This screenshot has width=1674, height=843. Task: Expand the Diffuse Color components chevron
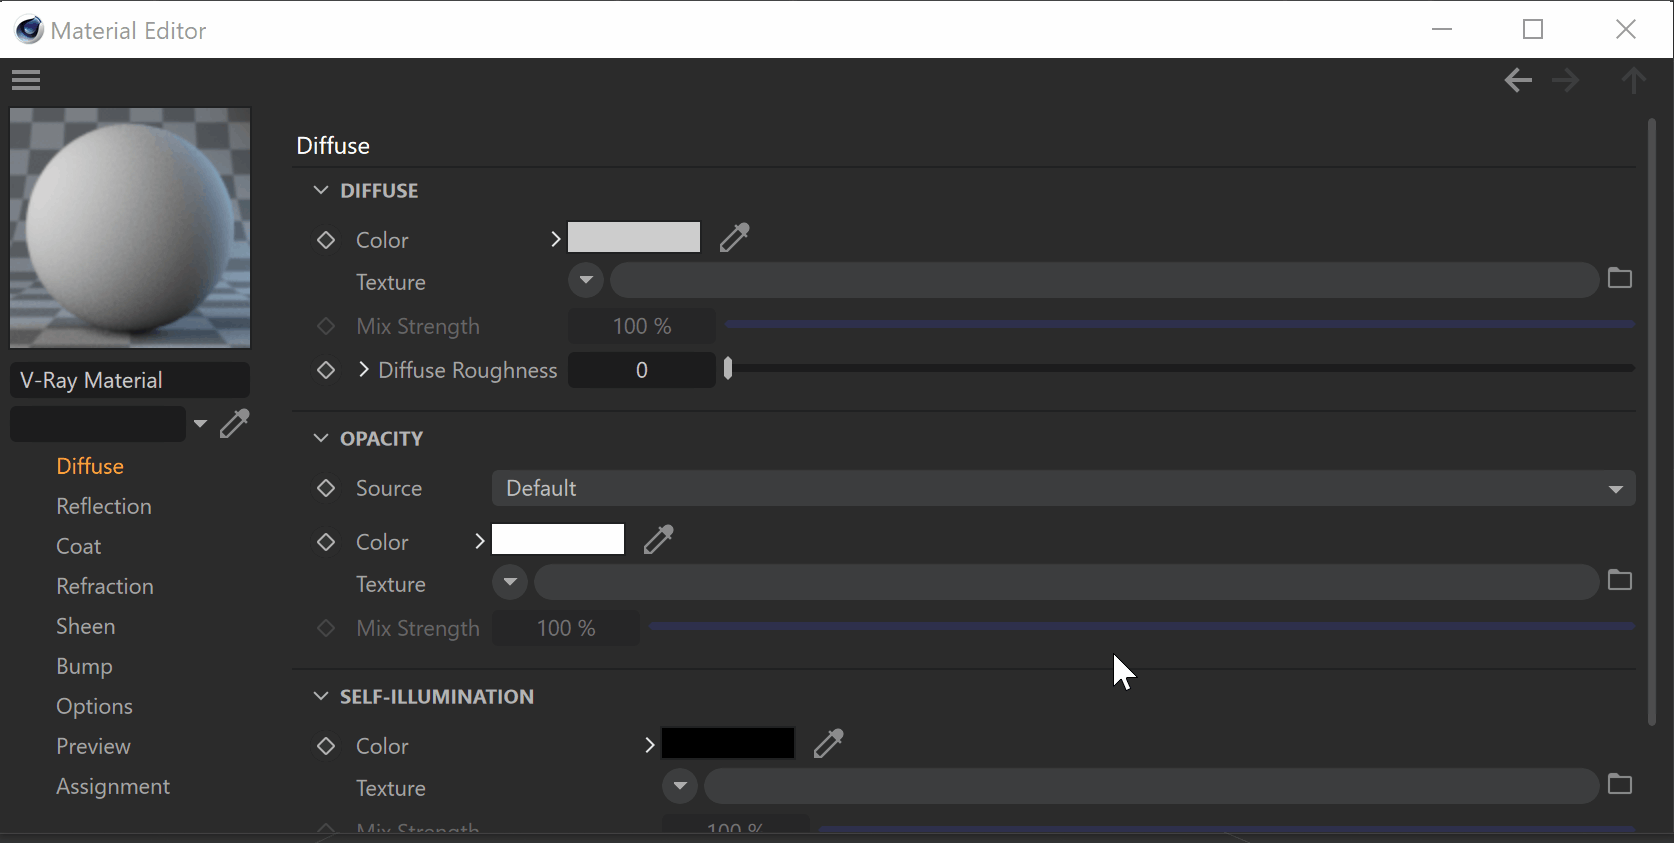tap(556, 239)
